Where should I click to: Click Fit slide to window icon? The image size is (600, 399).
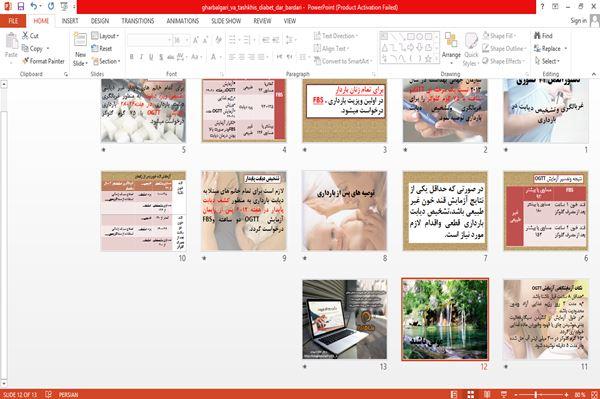[594, 394]
